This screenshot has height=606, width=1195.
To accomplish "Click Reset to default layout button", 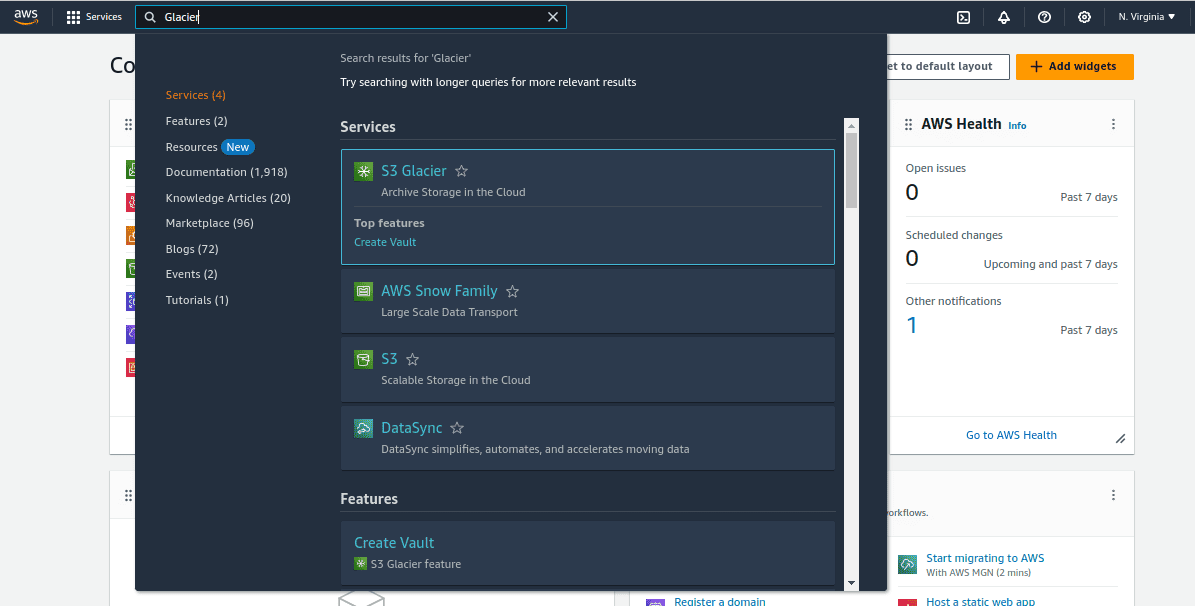I will point(948,66).
